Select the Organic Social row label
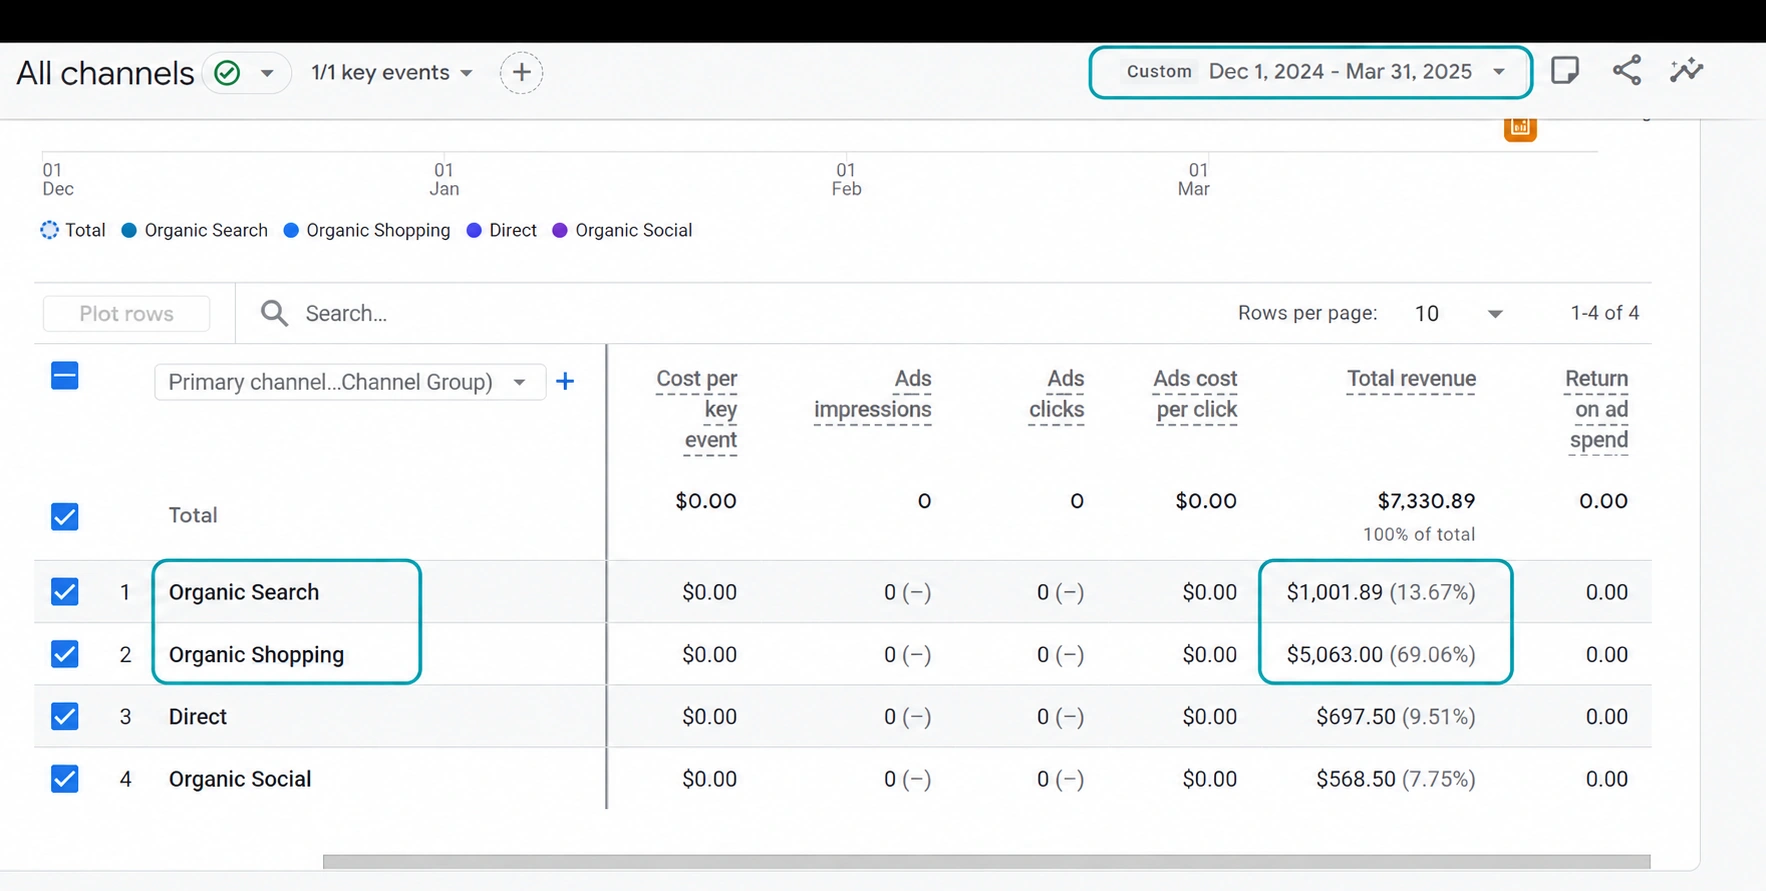This screenshot has width=1766, height=891. point(240,779)
